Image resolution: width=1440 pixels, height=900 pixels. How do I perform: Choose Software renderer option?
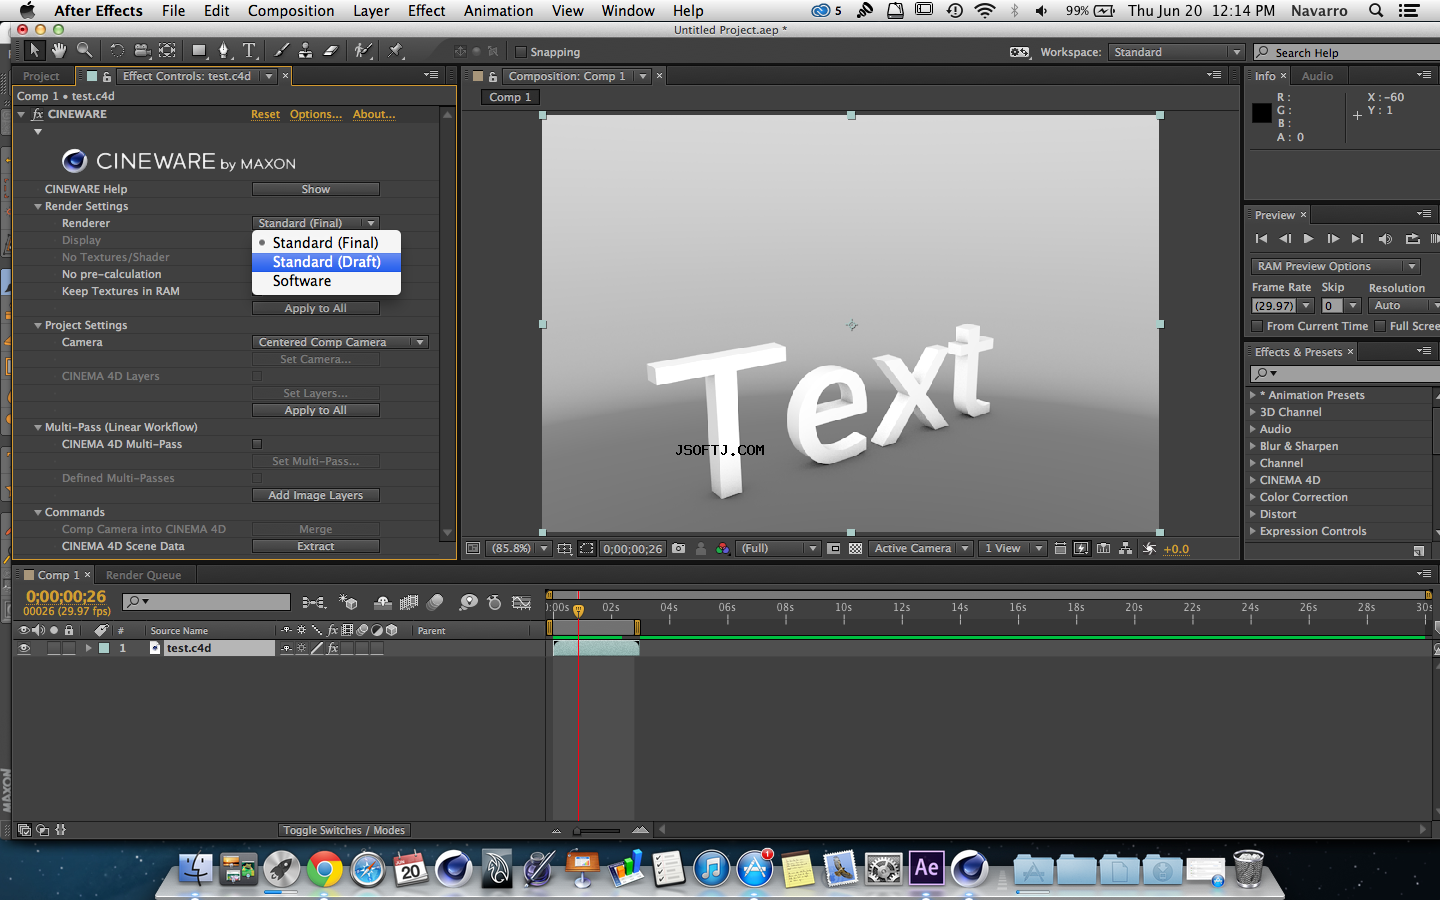click(326, 281)
